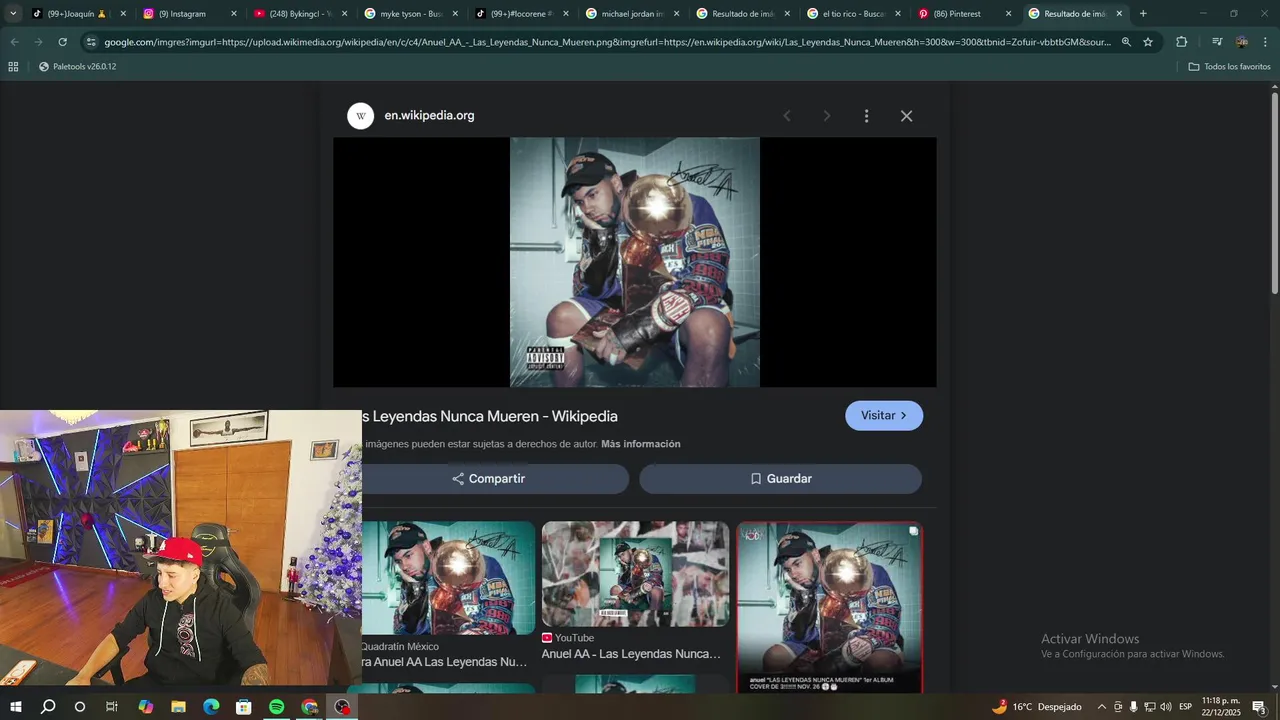This screenshot has width=1280, height=720.
Task: Open a new tab with plus button
Action: tap(1143, 14)
